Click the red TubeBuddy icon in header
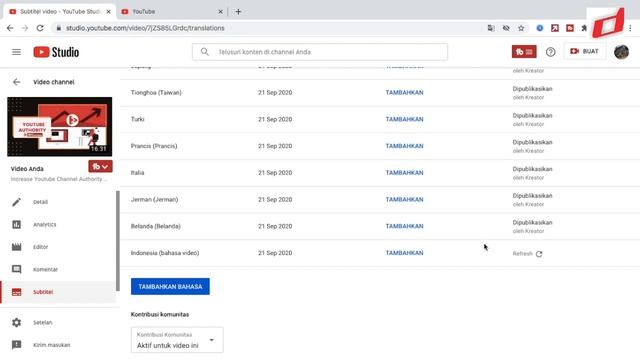Image resolution: width=640 pixels, height=360 pixels. click(524, 52)
